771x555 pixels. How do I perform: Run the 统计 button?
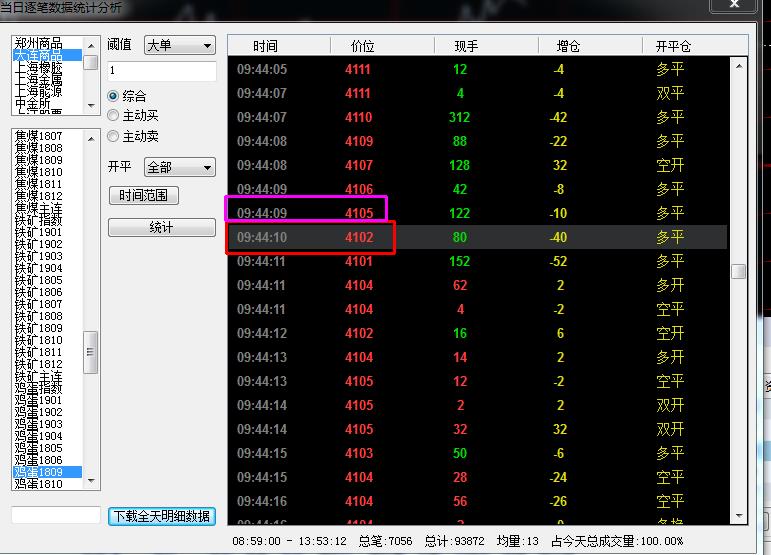click(x=161, y=228)
